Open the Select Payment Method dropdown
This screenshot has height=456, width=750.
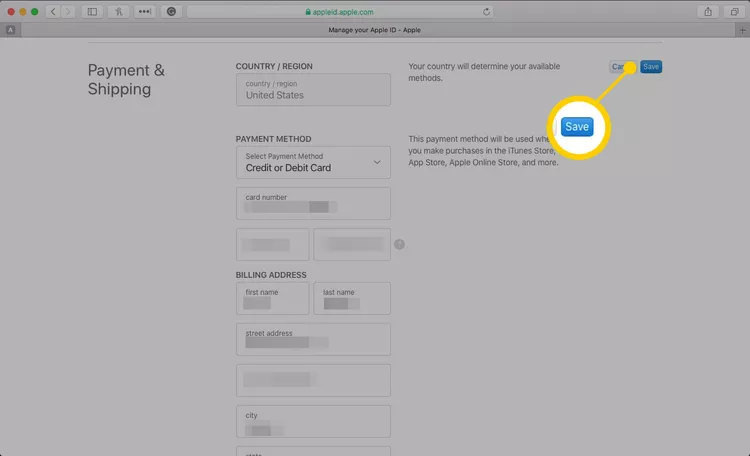(313, 162)
